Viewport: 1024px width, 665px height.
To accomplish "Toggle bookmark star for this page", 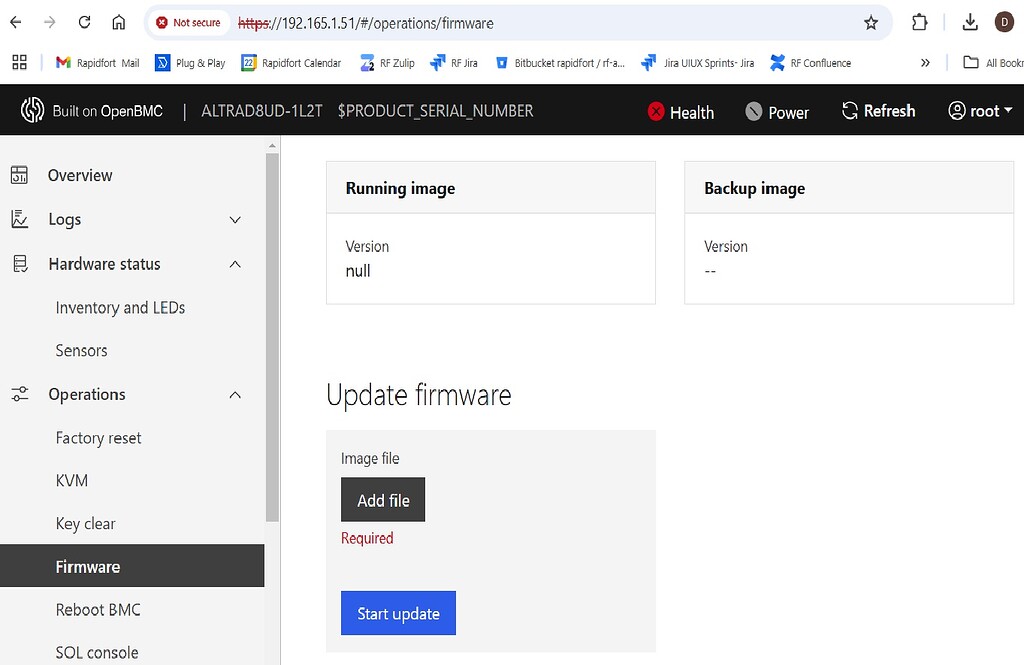I will [x=871, y=22].
